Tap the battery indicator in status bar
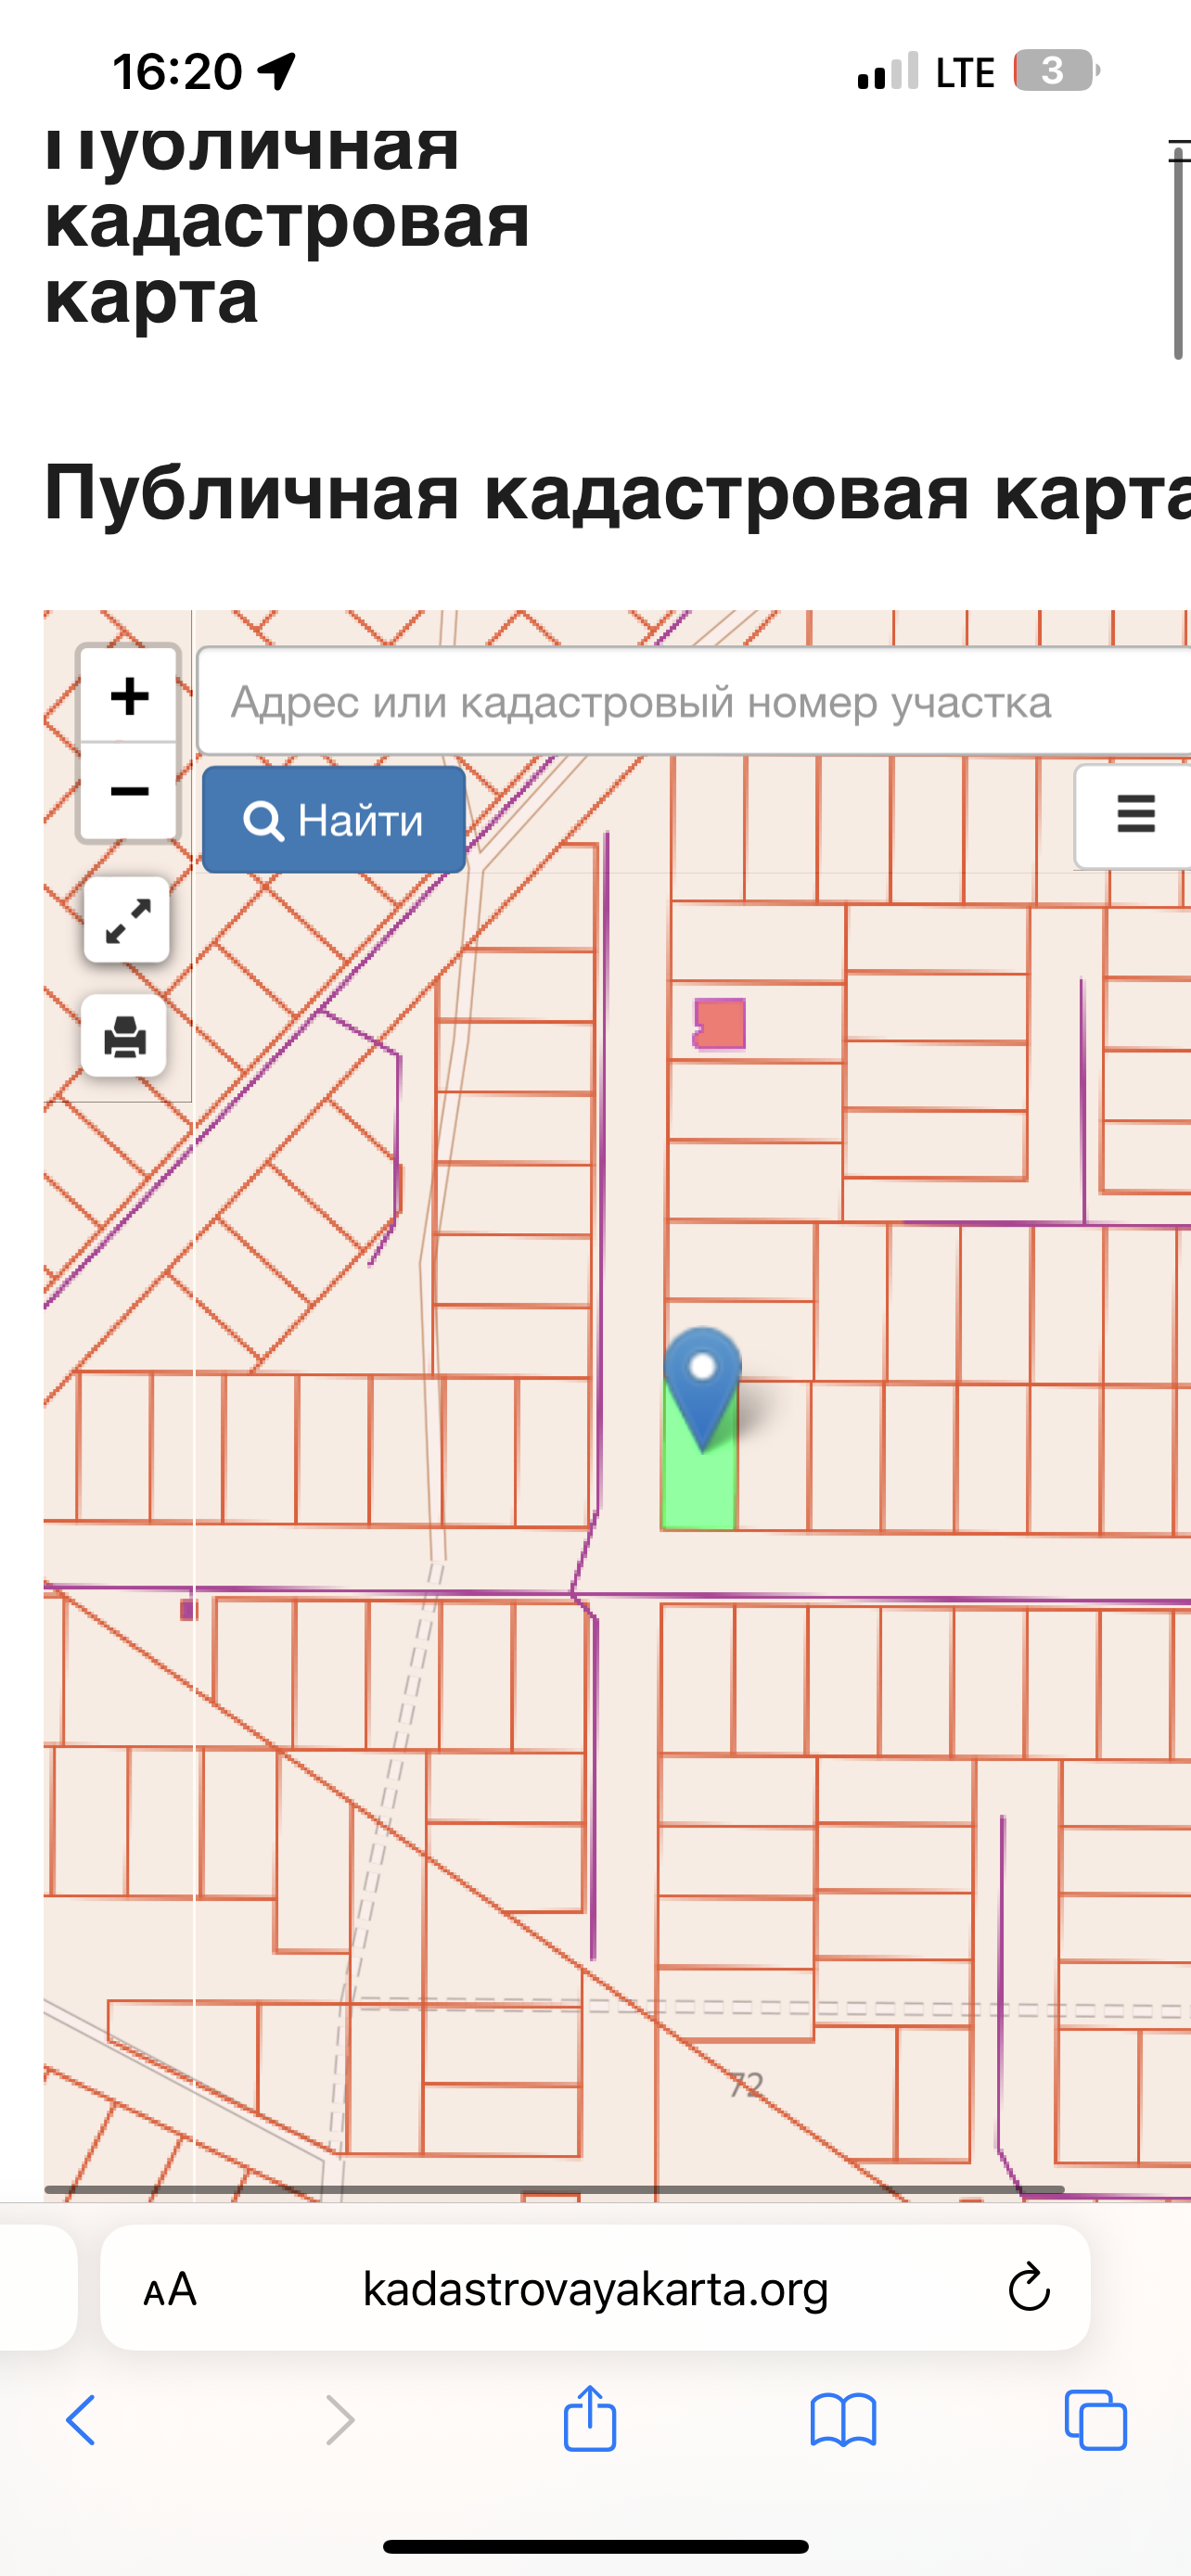Image resolution: width=1191 pixels, height=2576 pixels. click(1057, 71)
